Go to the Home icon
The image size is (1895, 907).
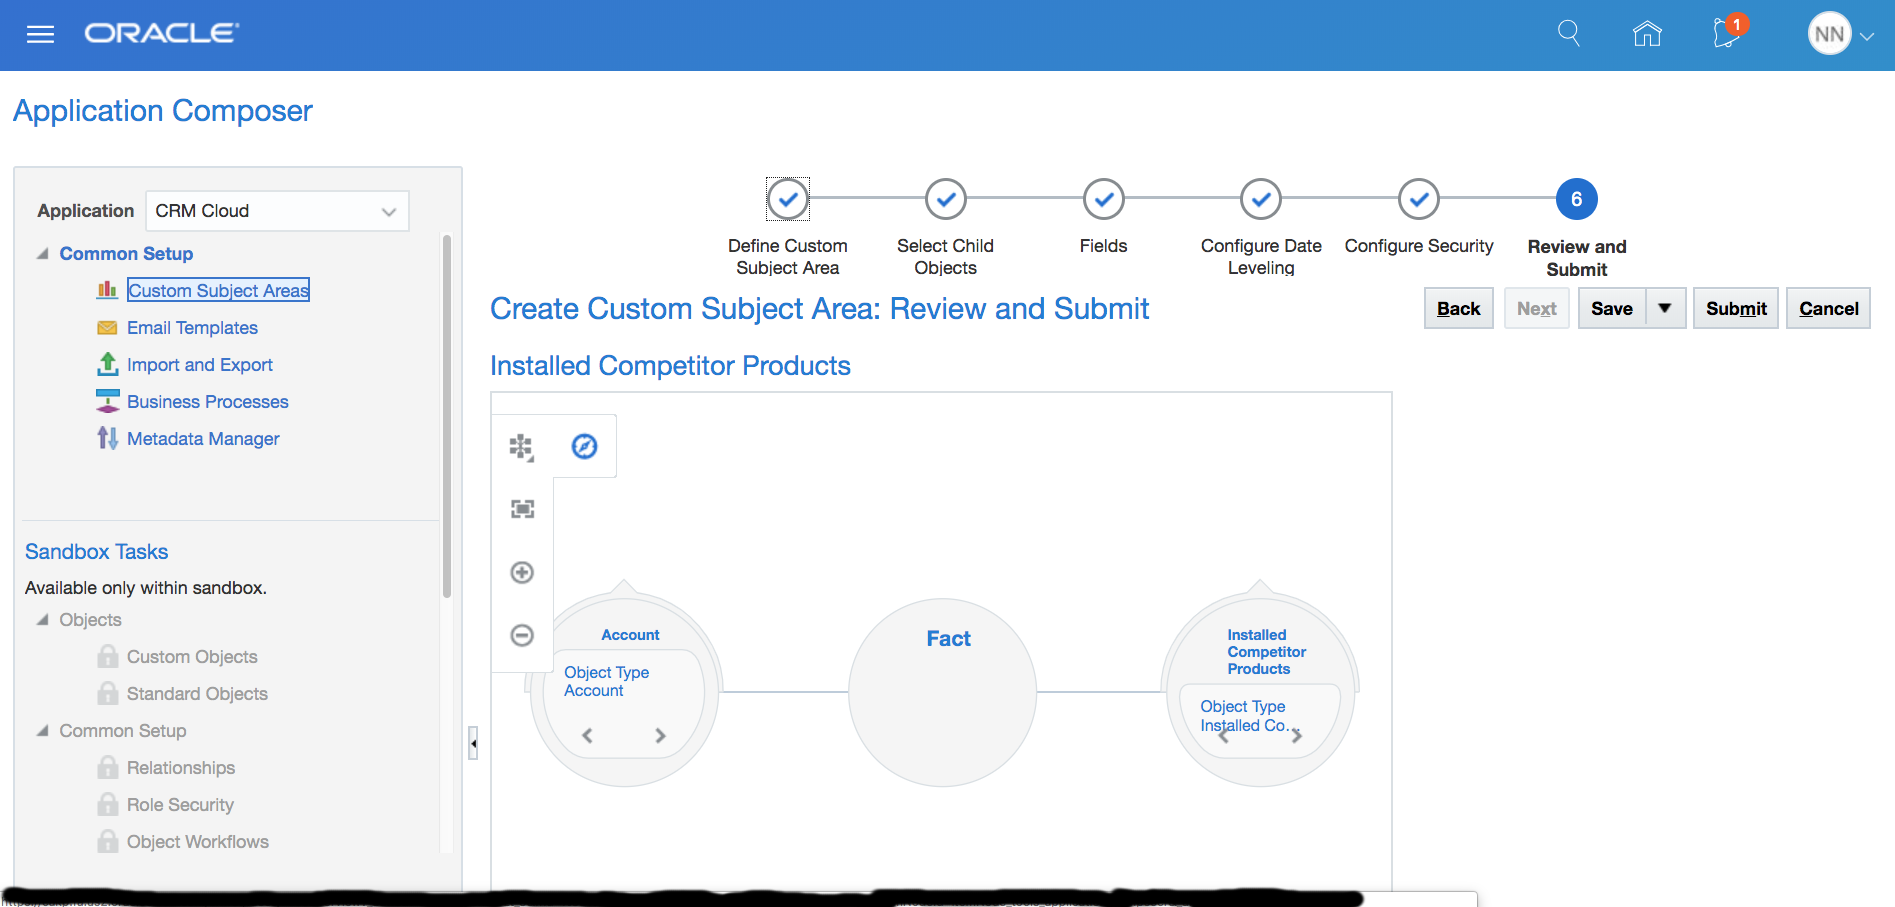(1647, 34)
